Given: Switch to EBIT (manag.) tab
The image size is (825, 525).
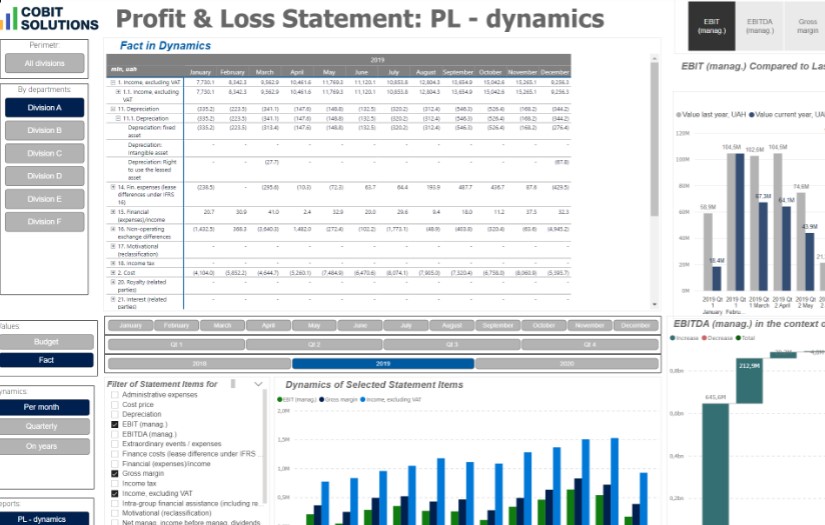Looking at the screenshot, I should click(x=711, y=26).
